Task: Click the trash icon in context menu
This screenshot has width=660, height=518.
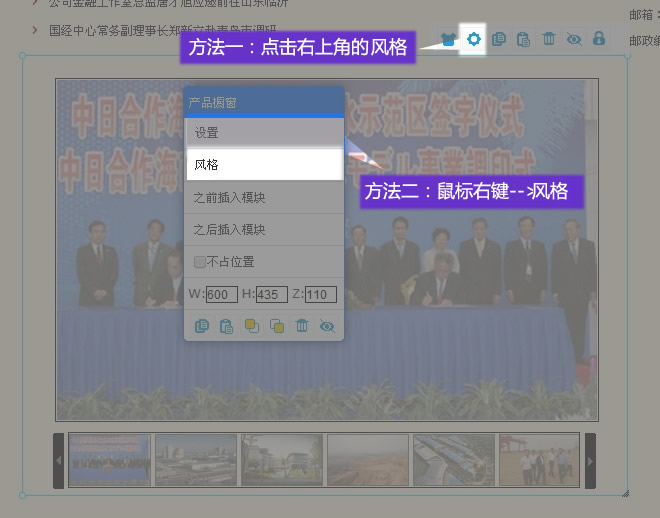Action: (x=302, y=326)
